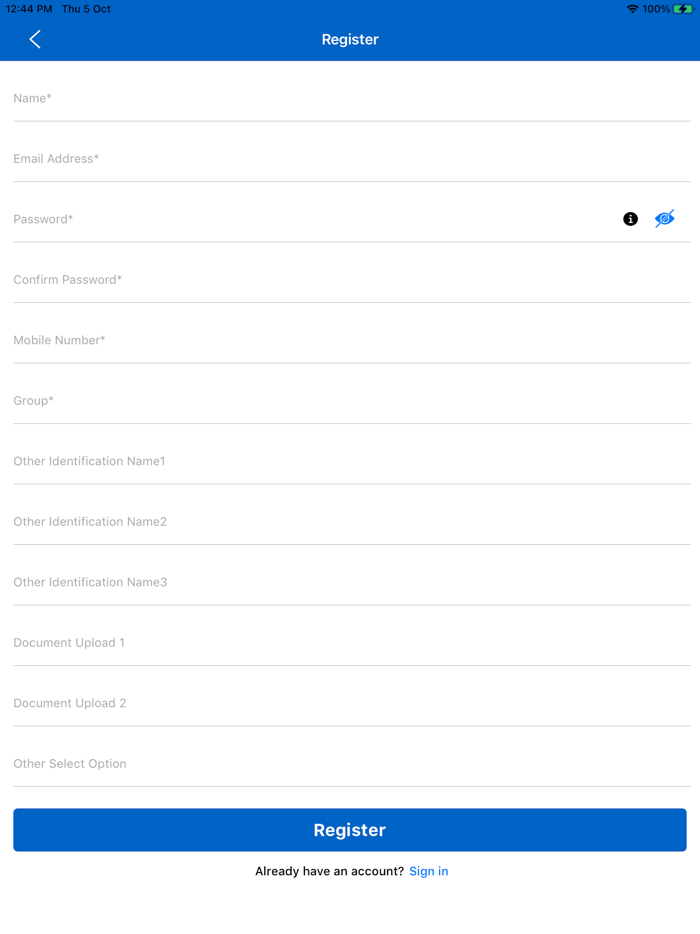Open password requirements info icon
This screenshot has width=700, height=934.
(x=630, y=219)
